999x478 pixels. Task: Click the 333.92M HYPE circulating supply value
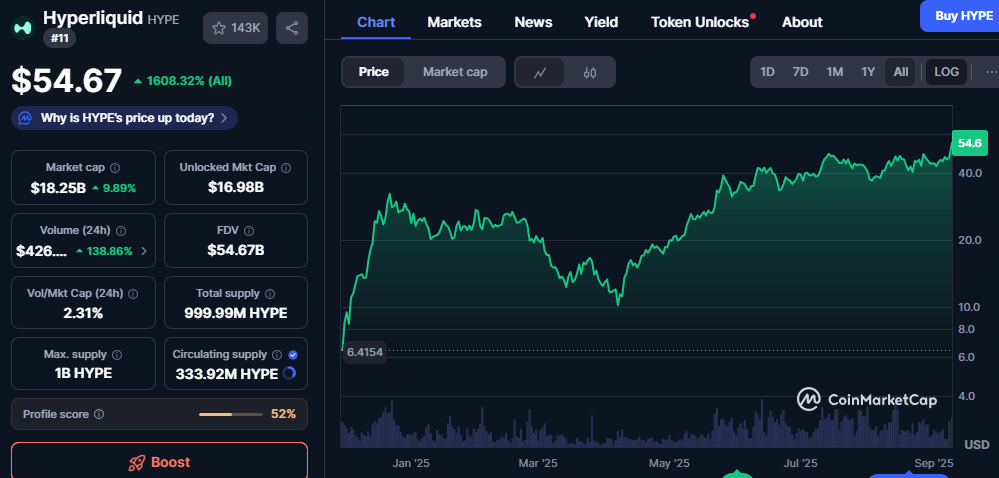[x=227, y=374]
